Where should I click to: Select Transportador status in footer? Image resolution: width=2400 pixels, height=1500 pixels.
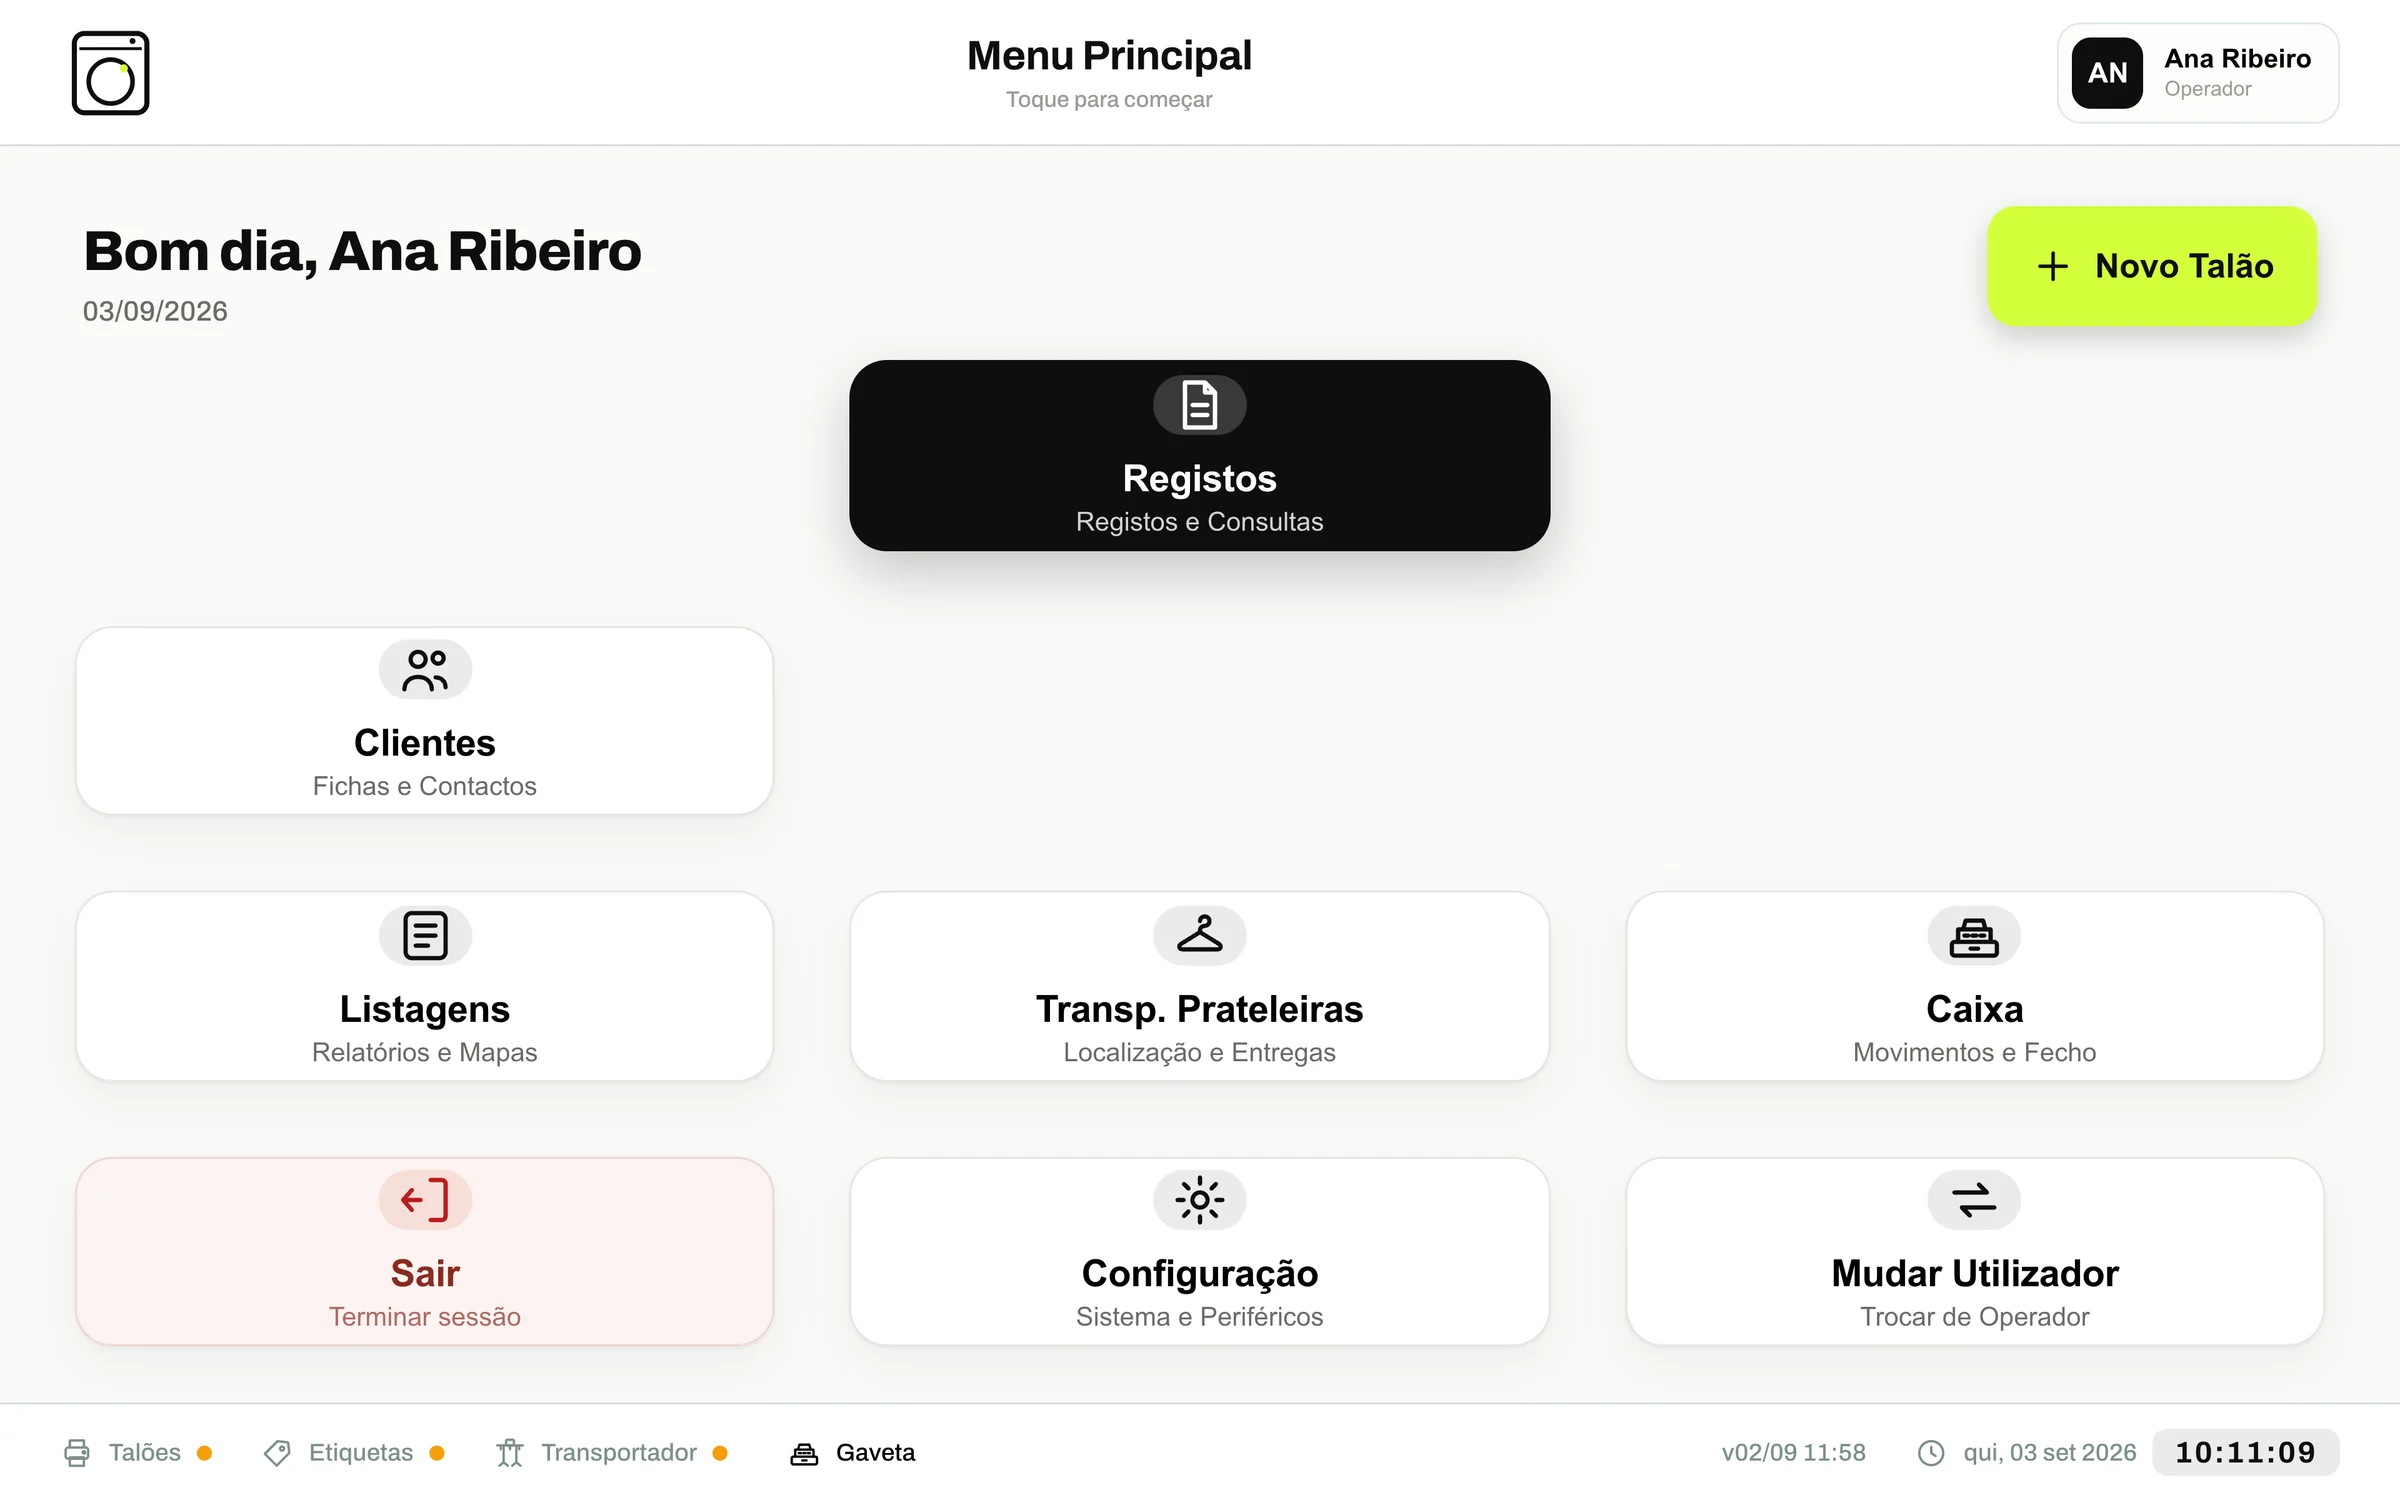[612, 1452]
